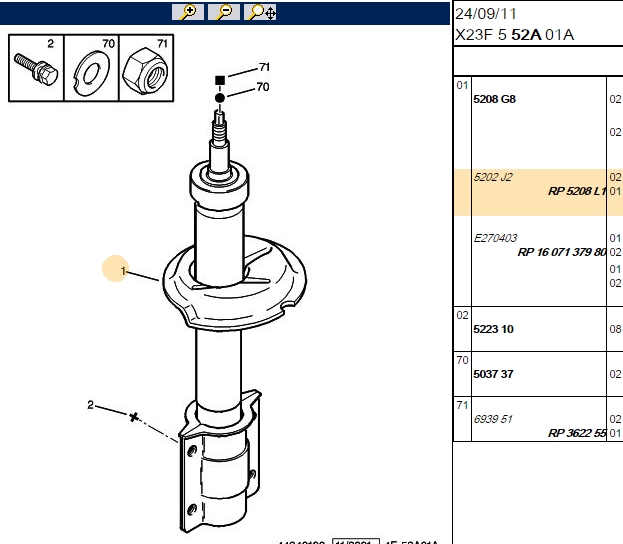Click the zoom in magnifier icon
The height and width of the screenshot is (544, 623).
188,12
